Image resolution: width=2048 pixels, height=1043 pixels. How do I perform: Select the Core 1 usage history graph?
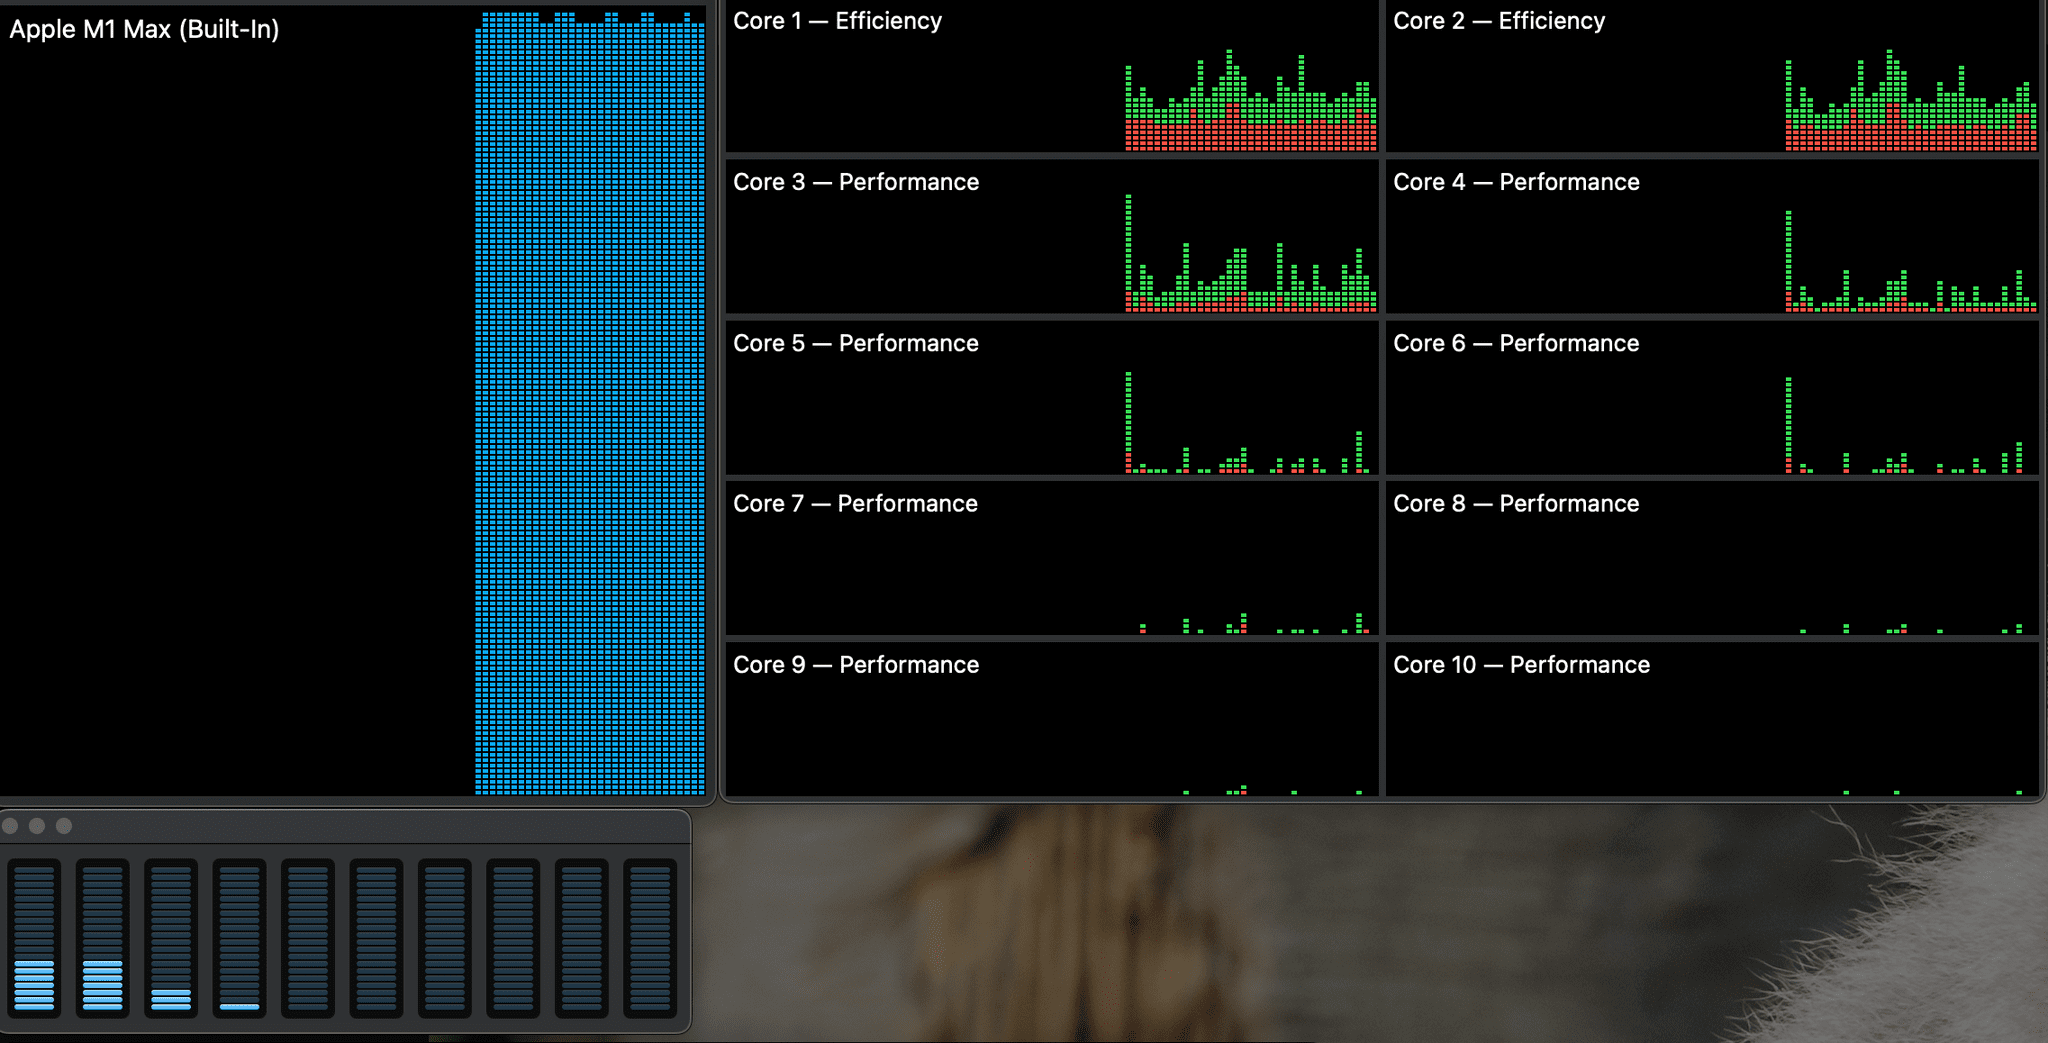1251,100
